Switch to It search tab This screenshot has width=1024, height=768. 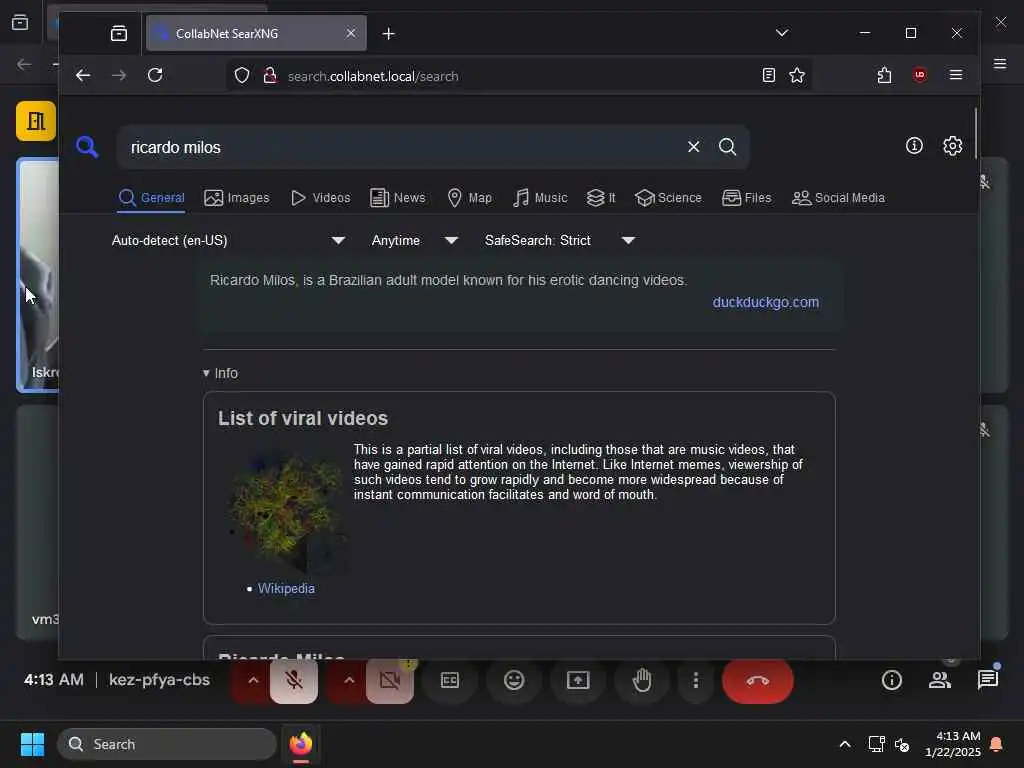point(601,198)
